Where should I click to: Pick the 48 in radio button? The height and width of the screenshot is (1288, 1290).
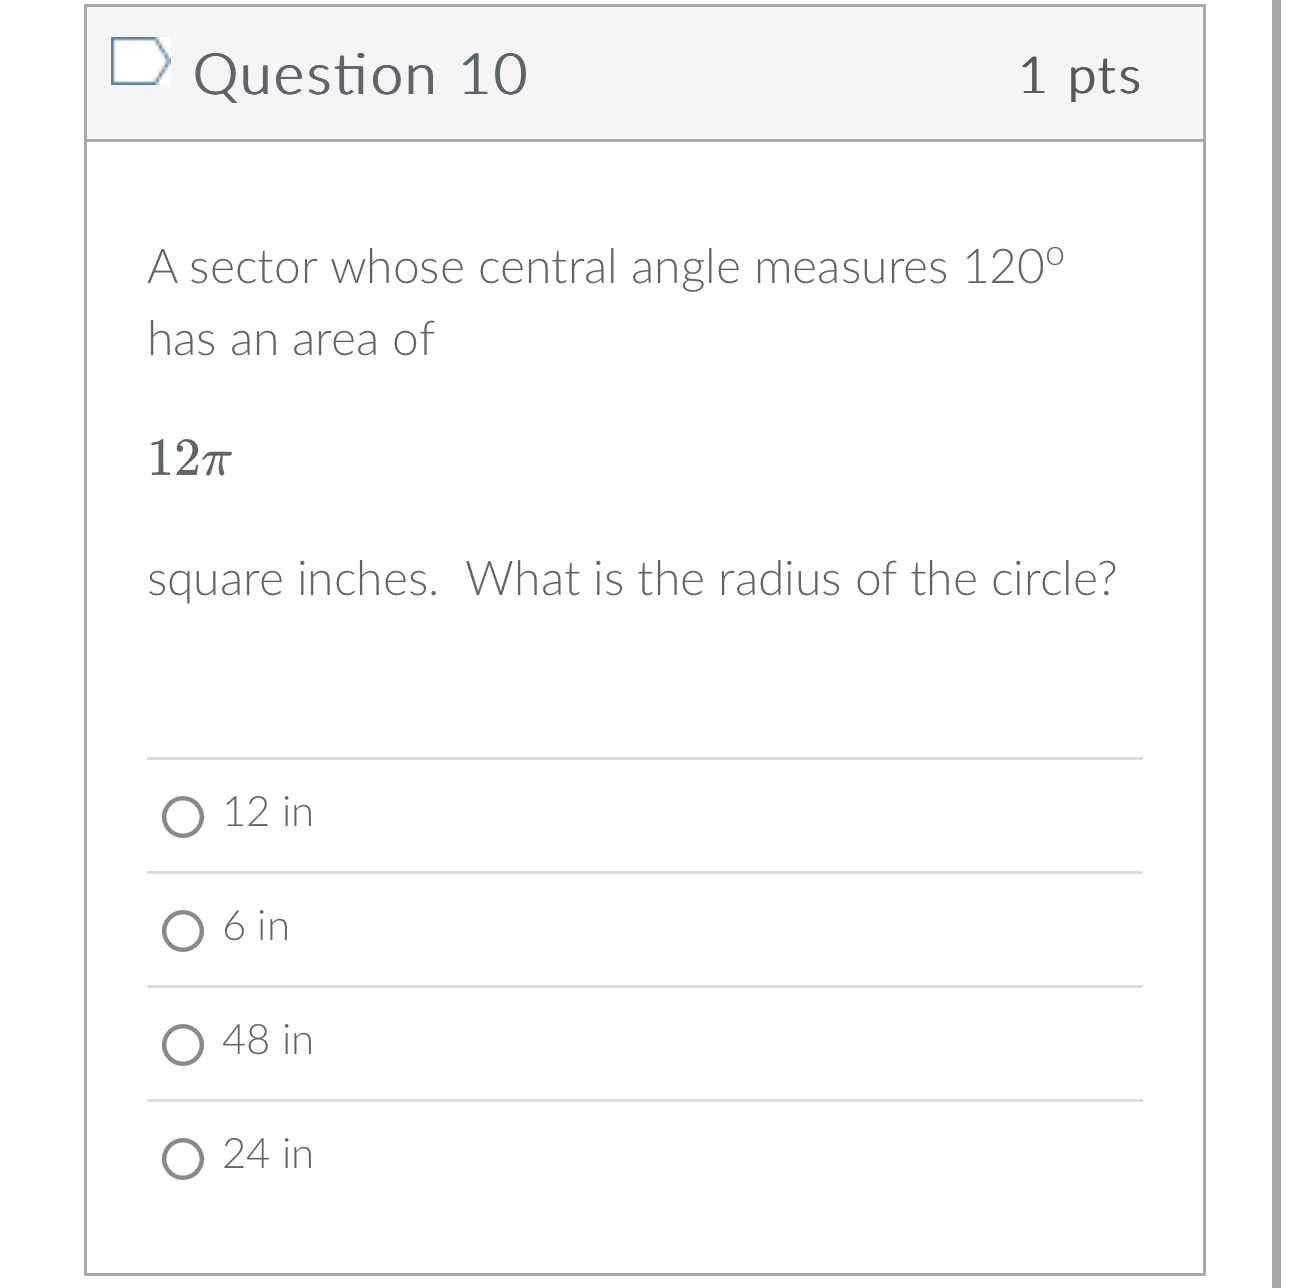point(182,1043)
